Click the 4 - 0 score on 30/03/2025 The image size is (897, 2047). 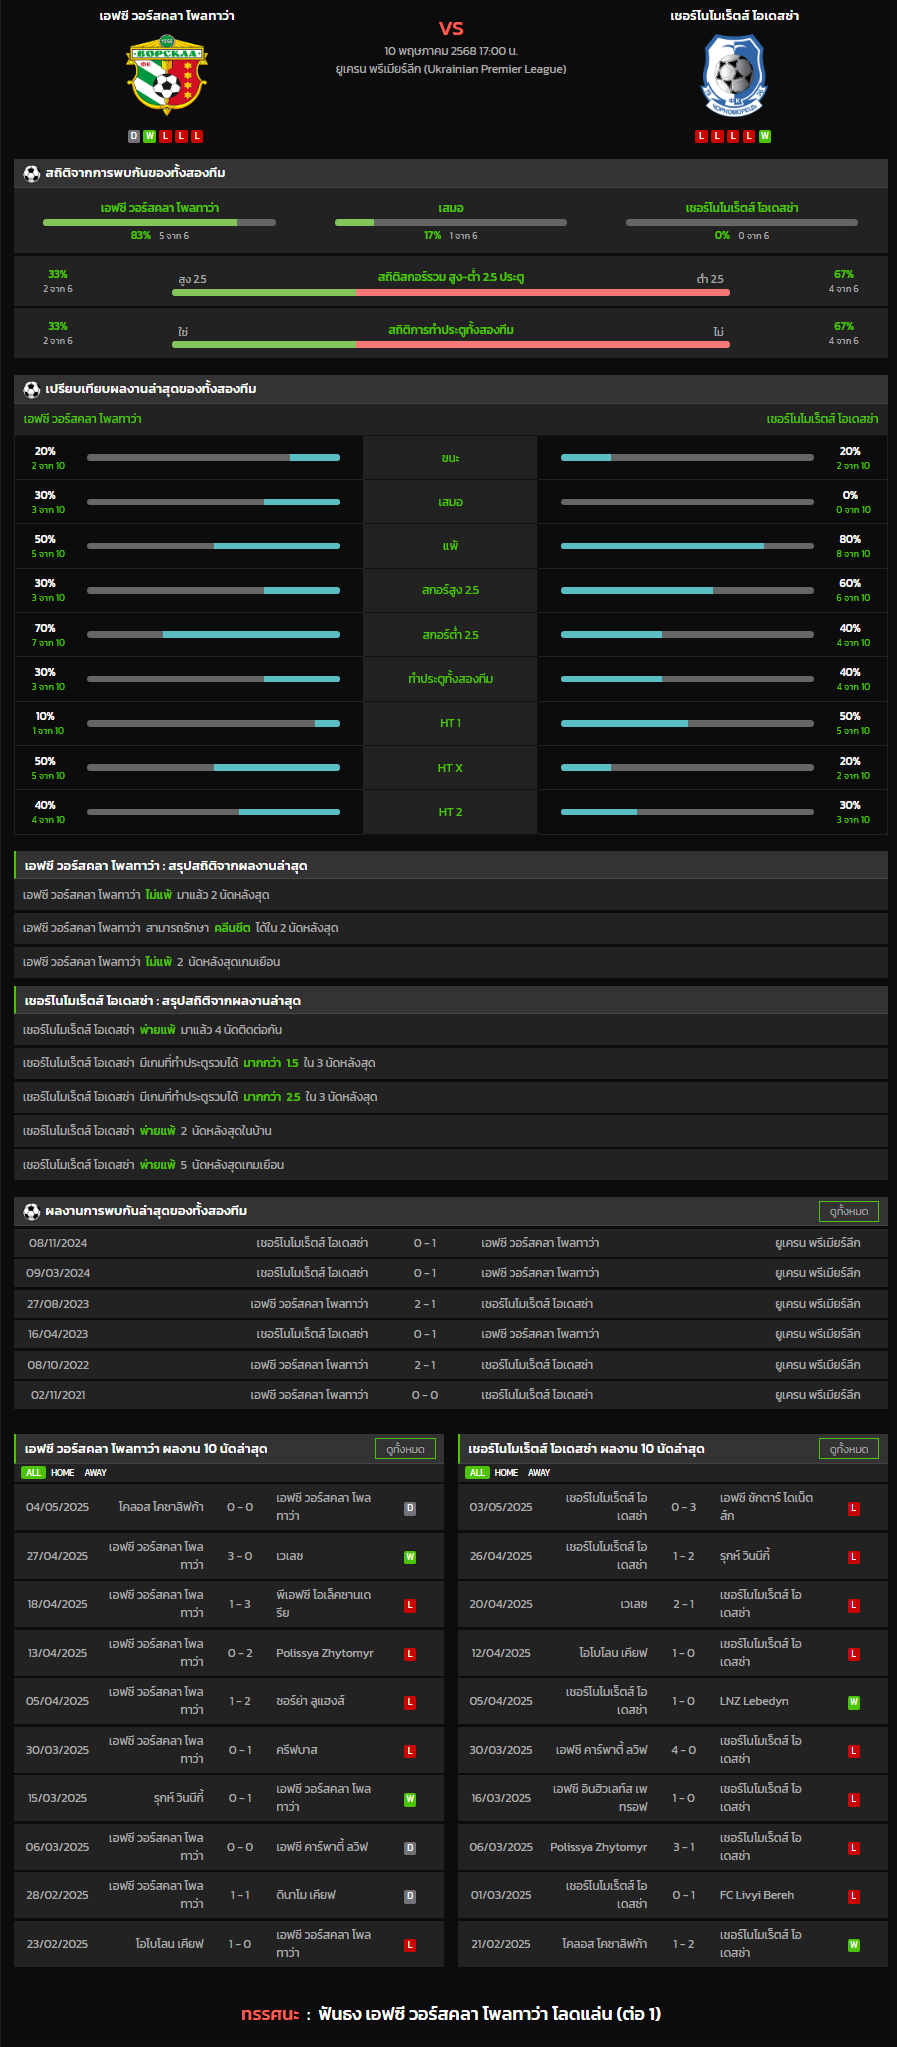684,1750
